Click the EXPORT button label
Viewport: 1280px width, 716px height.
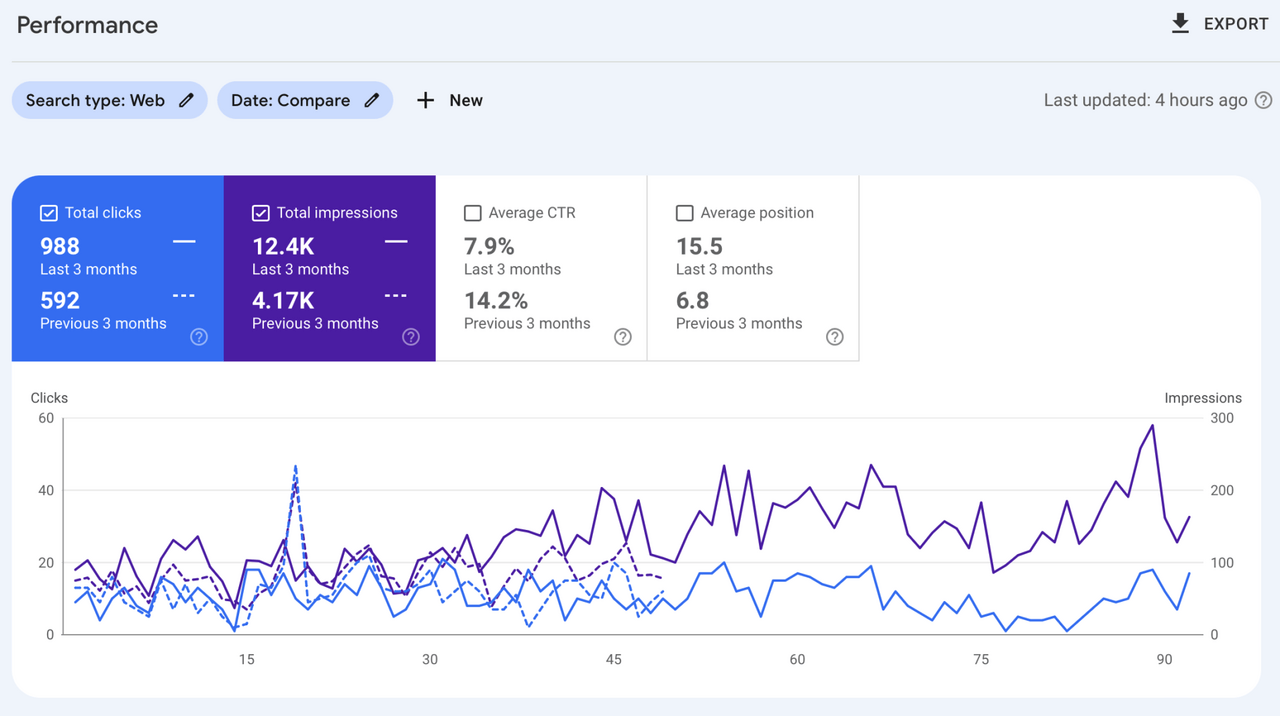[x=1236, y=24]
